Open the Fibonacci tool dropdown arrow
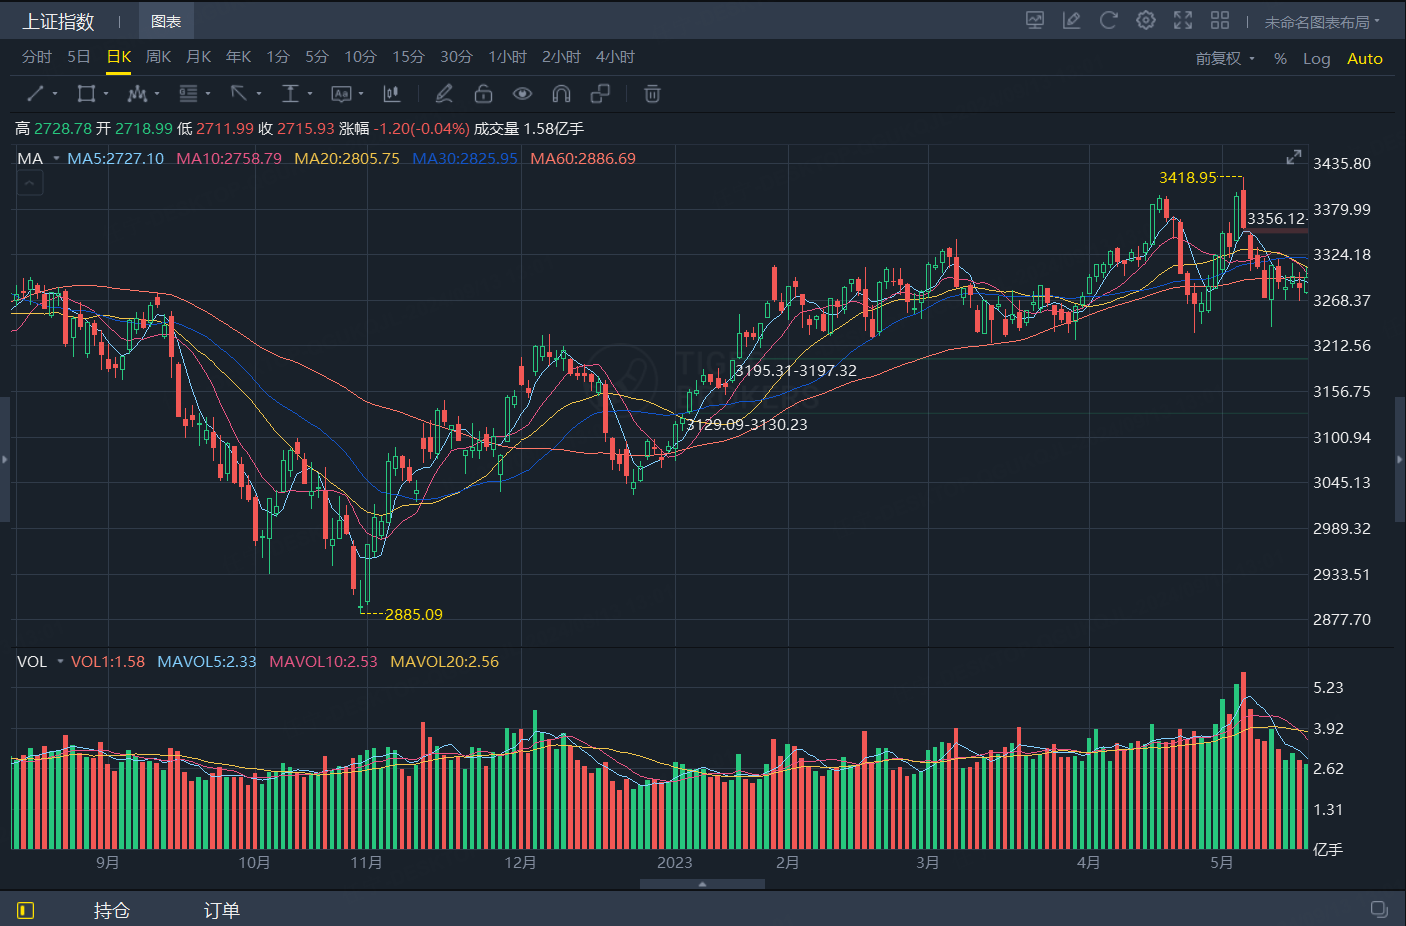 click(x=208, y=94)
